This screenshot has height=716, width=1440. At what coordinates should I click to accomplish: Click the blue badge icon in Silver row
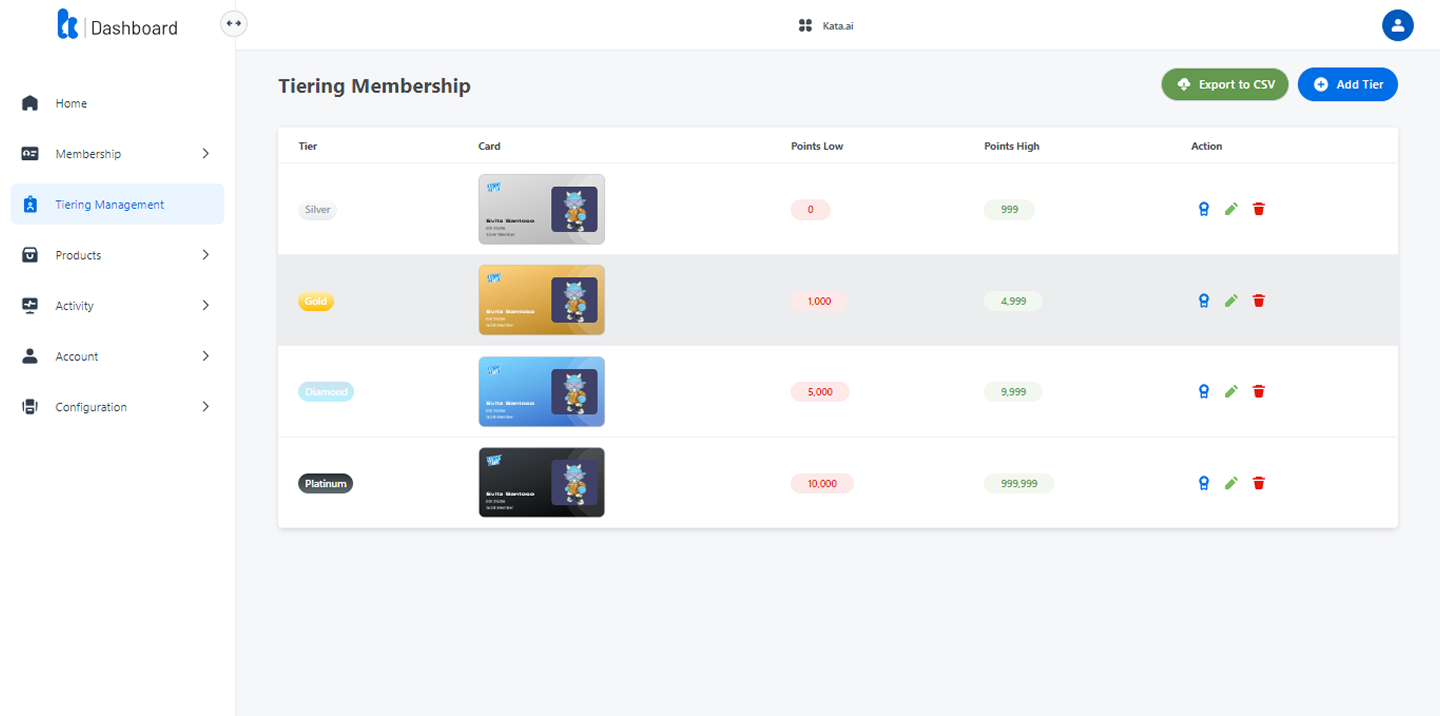click(x=1204, y=209)
